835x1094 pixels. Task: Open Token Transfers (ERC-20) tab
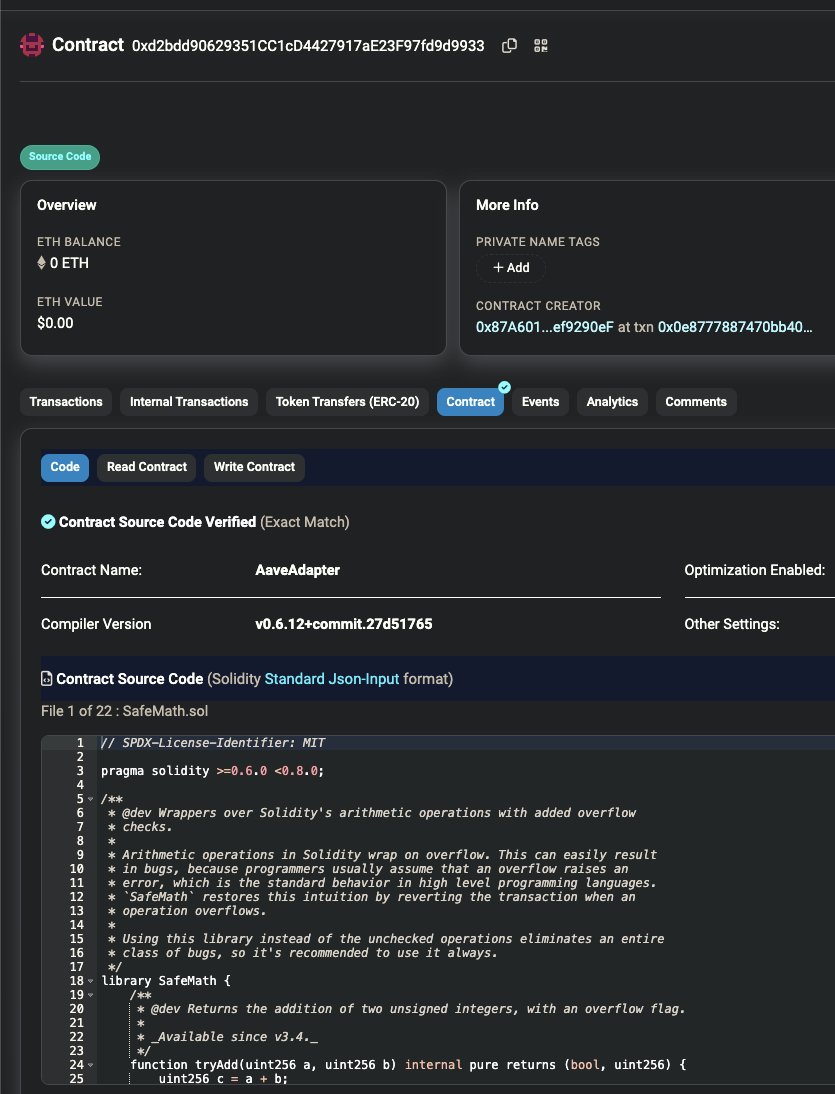[347, 402]
